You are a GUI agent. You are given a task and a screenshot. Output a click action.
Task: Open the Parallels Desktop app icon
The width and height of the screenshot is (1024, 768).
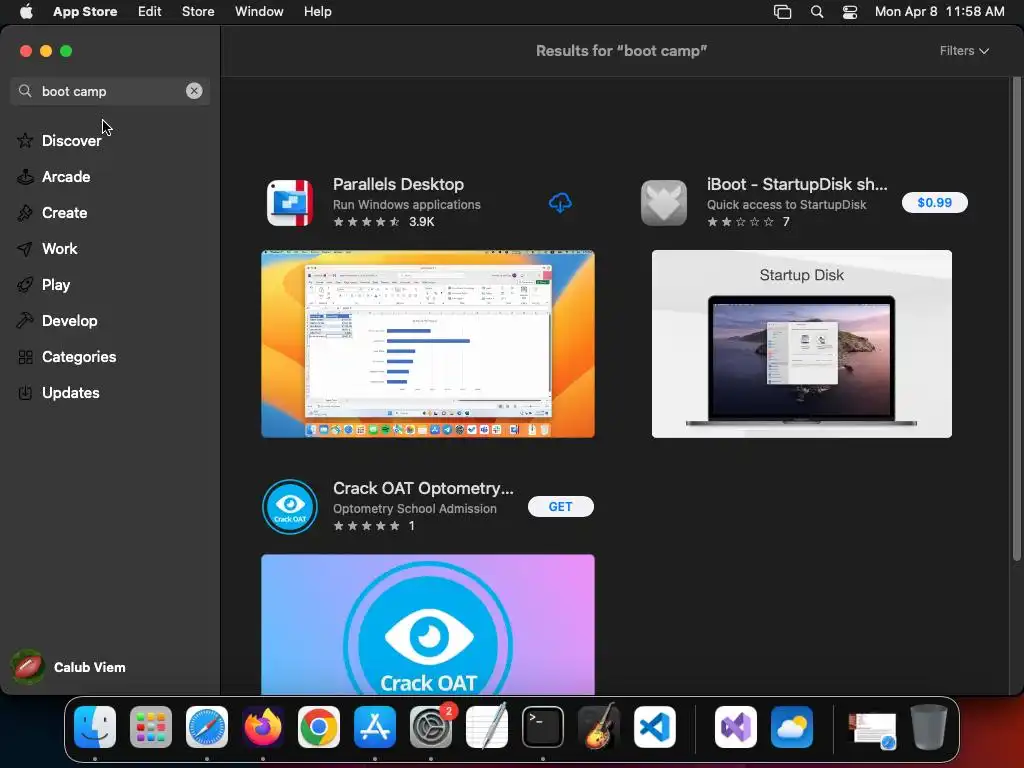(x=290, y=202)
